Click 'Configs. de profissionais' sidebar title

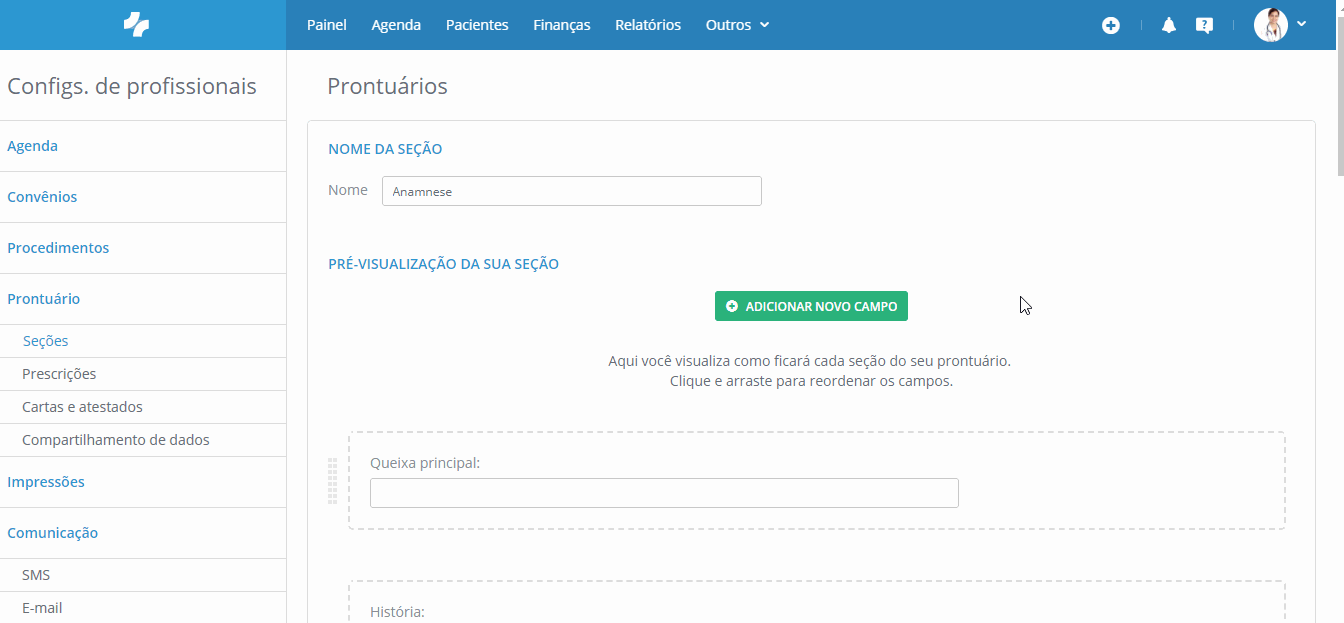pos(132,86)
